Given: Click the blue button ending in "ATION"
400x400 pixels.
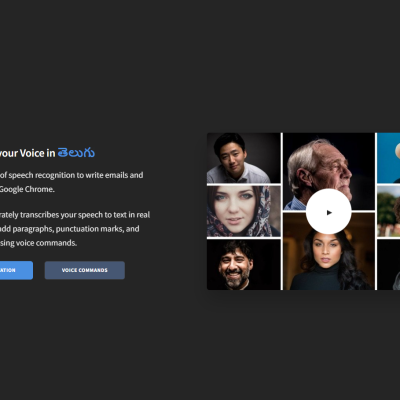Looking at the screenshot, I should click(16, 270).
